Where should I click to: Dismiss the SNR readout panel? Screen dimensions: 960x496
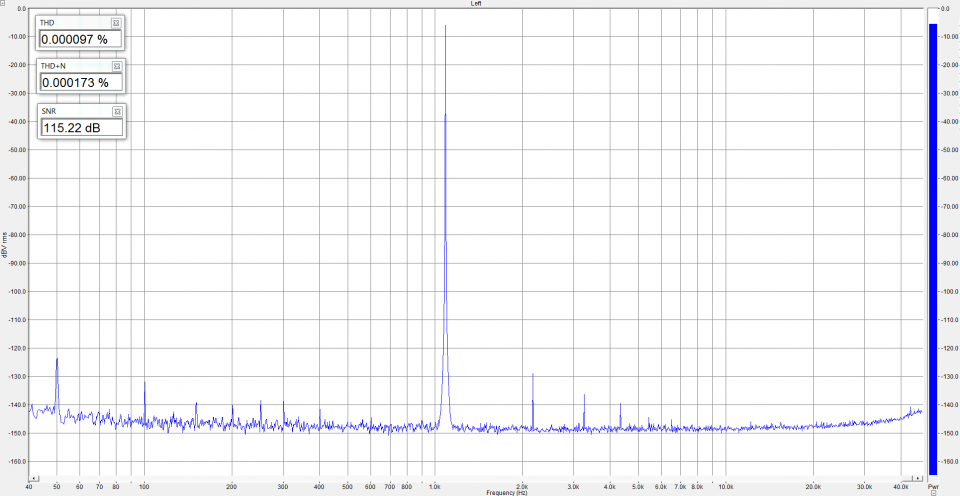click(116, 111)
